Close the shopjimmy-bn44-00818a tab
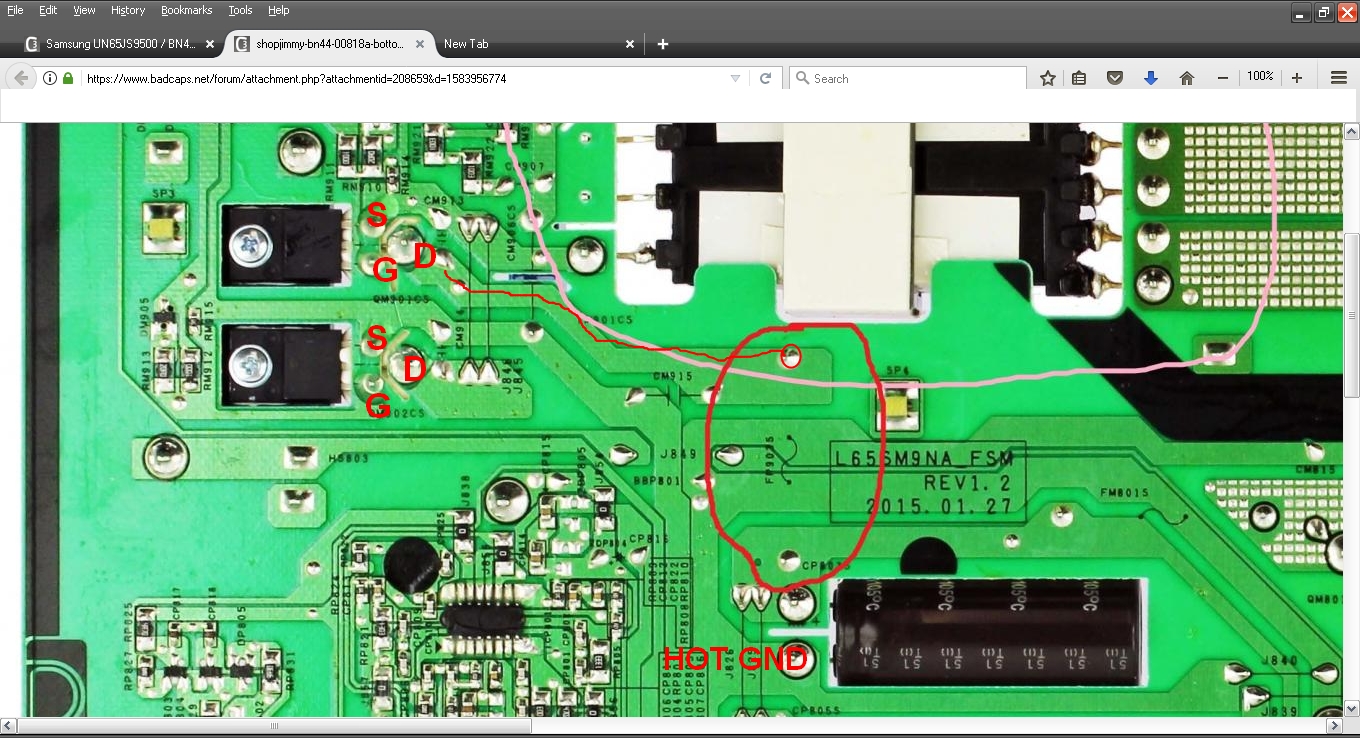Viewport: 1360px width, 738px height. tap(420, 44)
